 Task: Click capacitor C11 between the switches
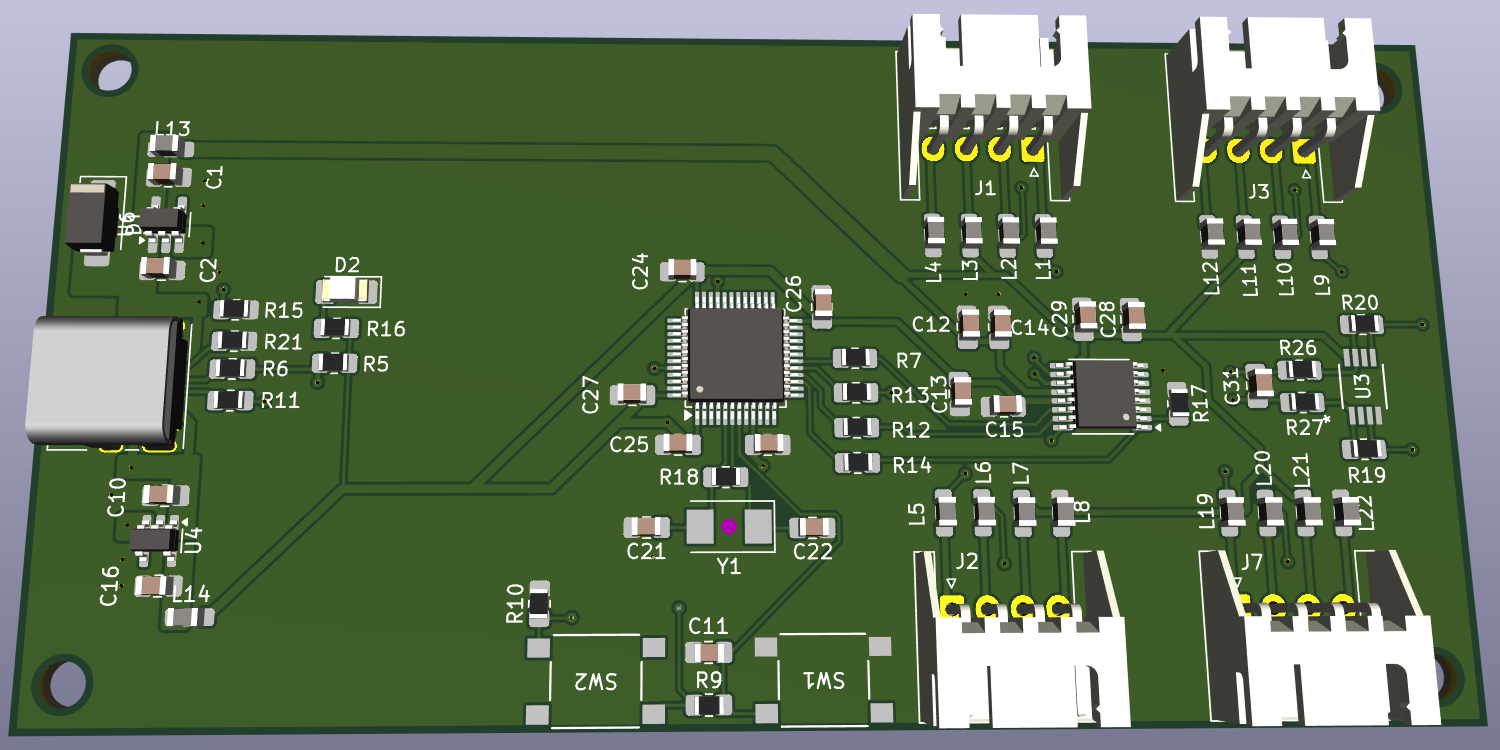[709, 653]
